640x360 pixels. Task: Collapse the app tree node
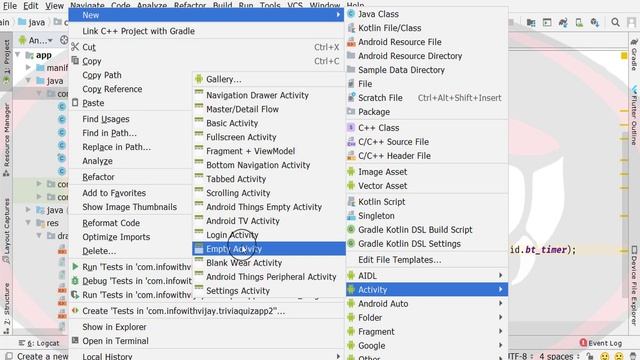18,55
